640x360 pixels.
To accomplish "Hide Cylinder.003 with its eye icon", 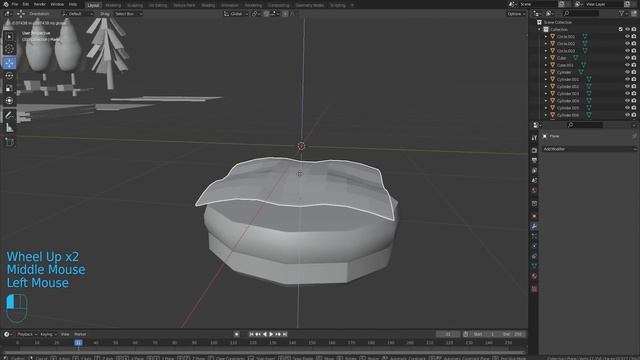I will pyautogui.click(x=627, y=93).
